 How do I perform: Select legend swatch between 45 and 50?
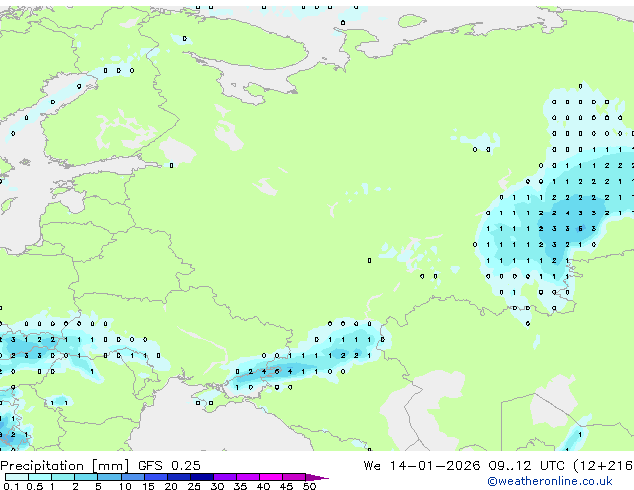[294, 477]
